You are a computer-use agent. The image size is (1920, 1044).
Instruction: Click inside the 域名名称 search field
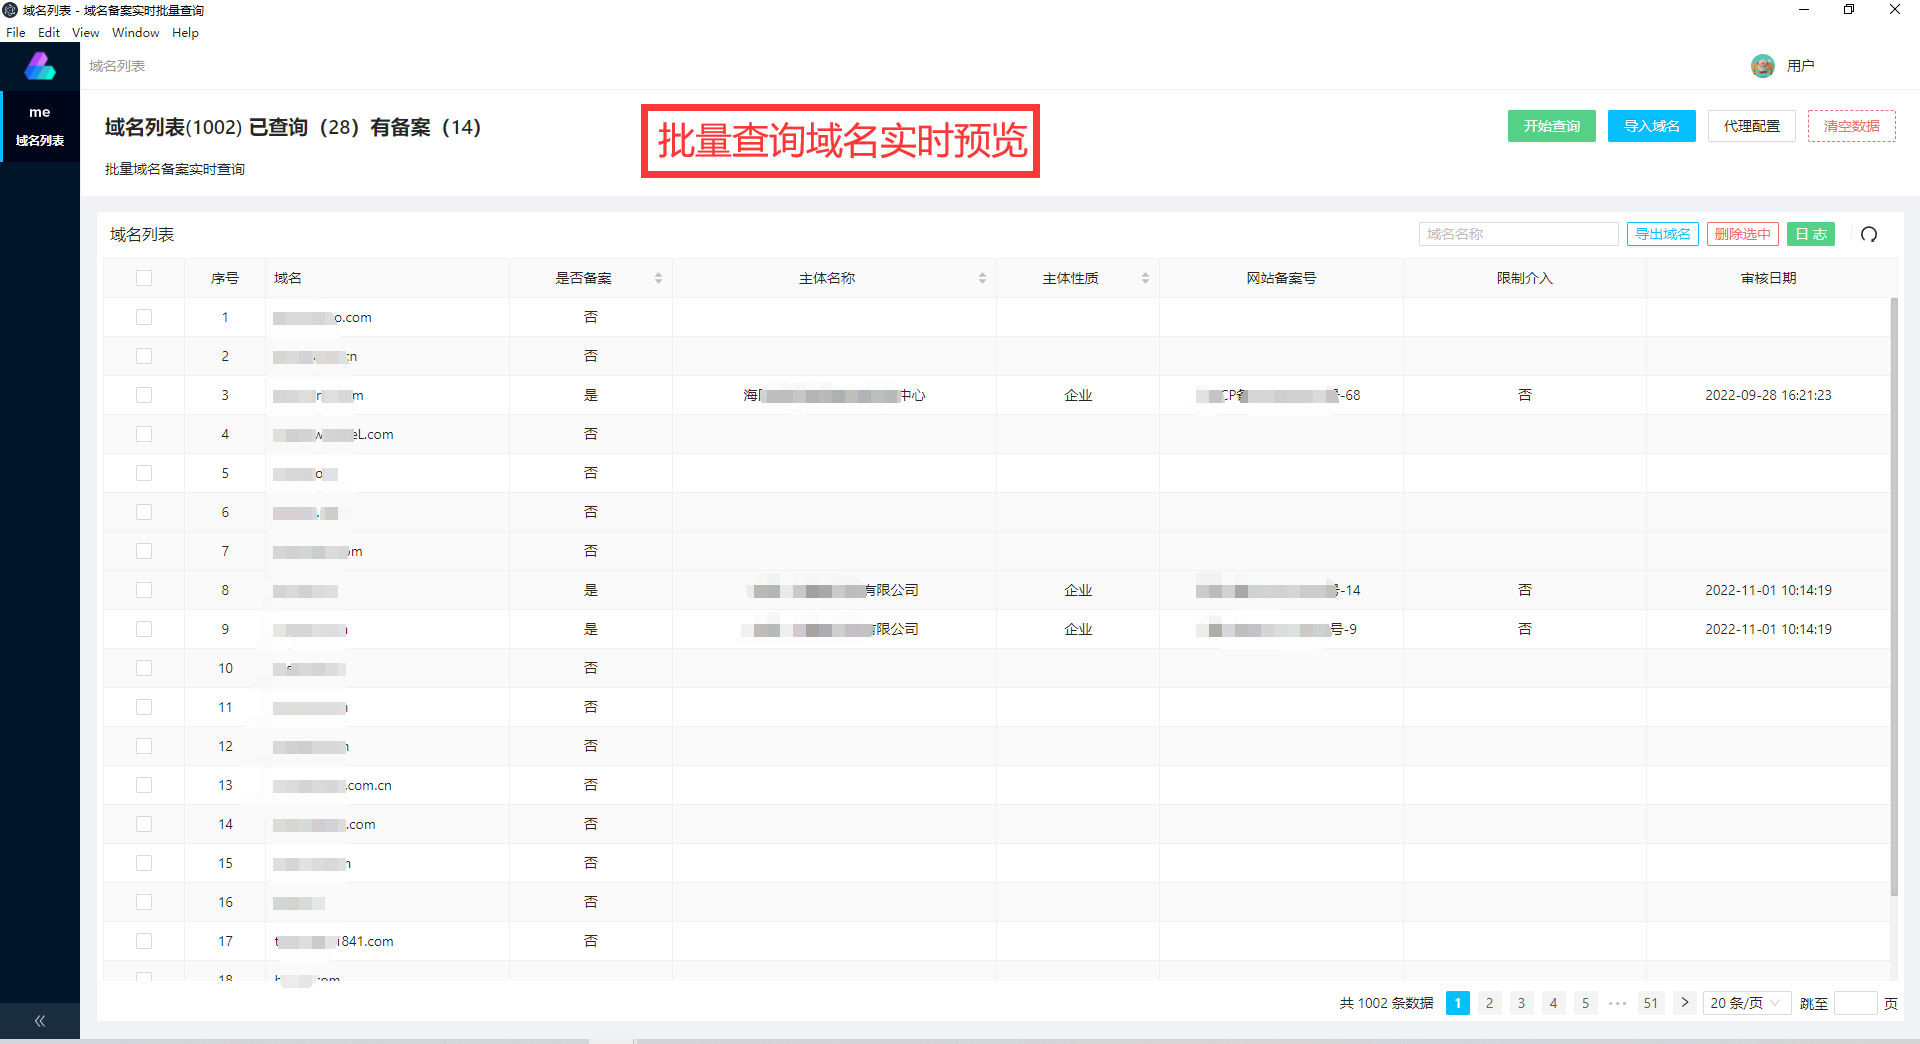tap(1518, 234)
